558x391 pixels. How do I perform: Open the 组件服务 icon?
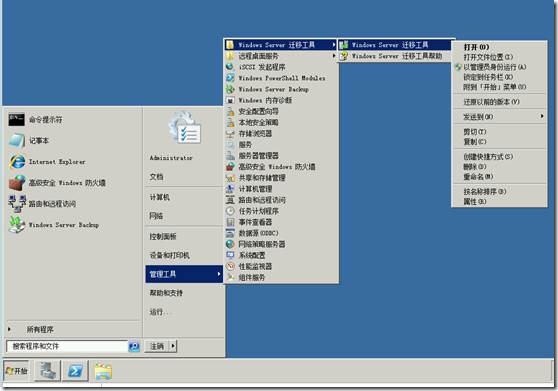tap(230, 277)
